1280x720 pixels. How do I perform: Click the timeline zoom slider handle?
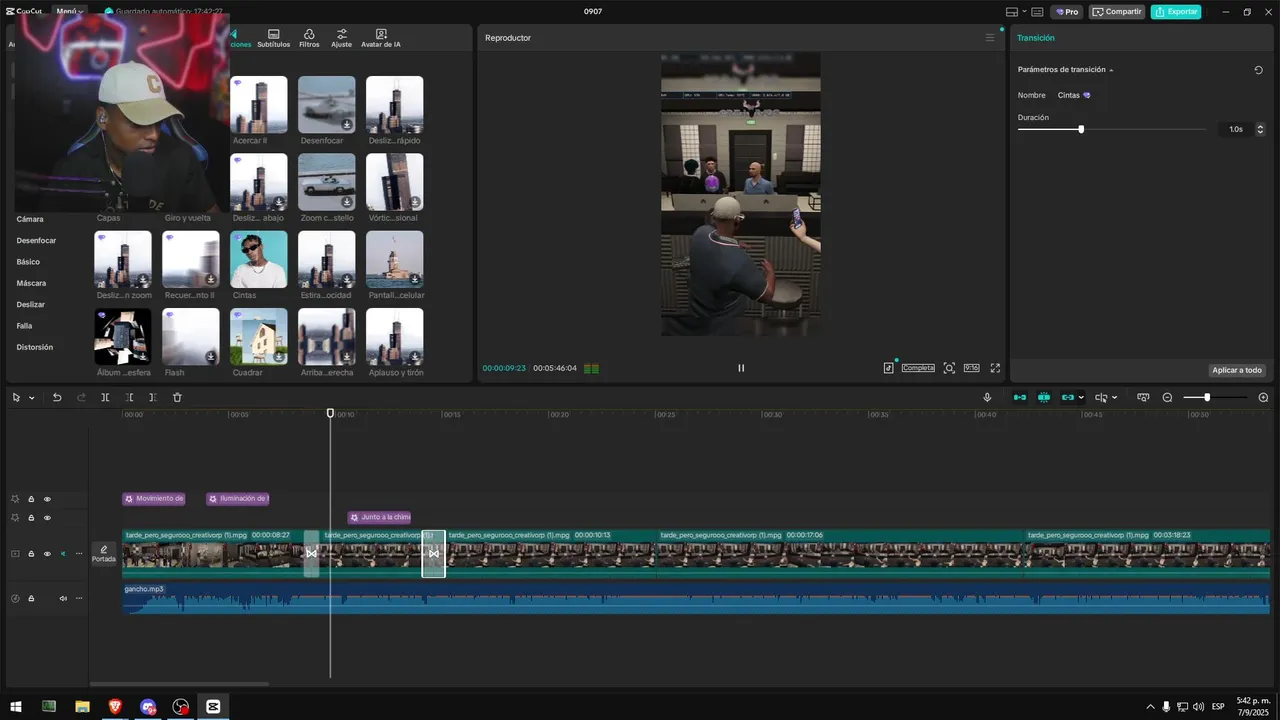tap(1207, 398)
